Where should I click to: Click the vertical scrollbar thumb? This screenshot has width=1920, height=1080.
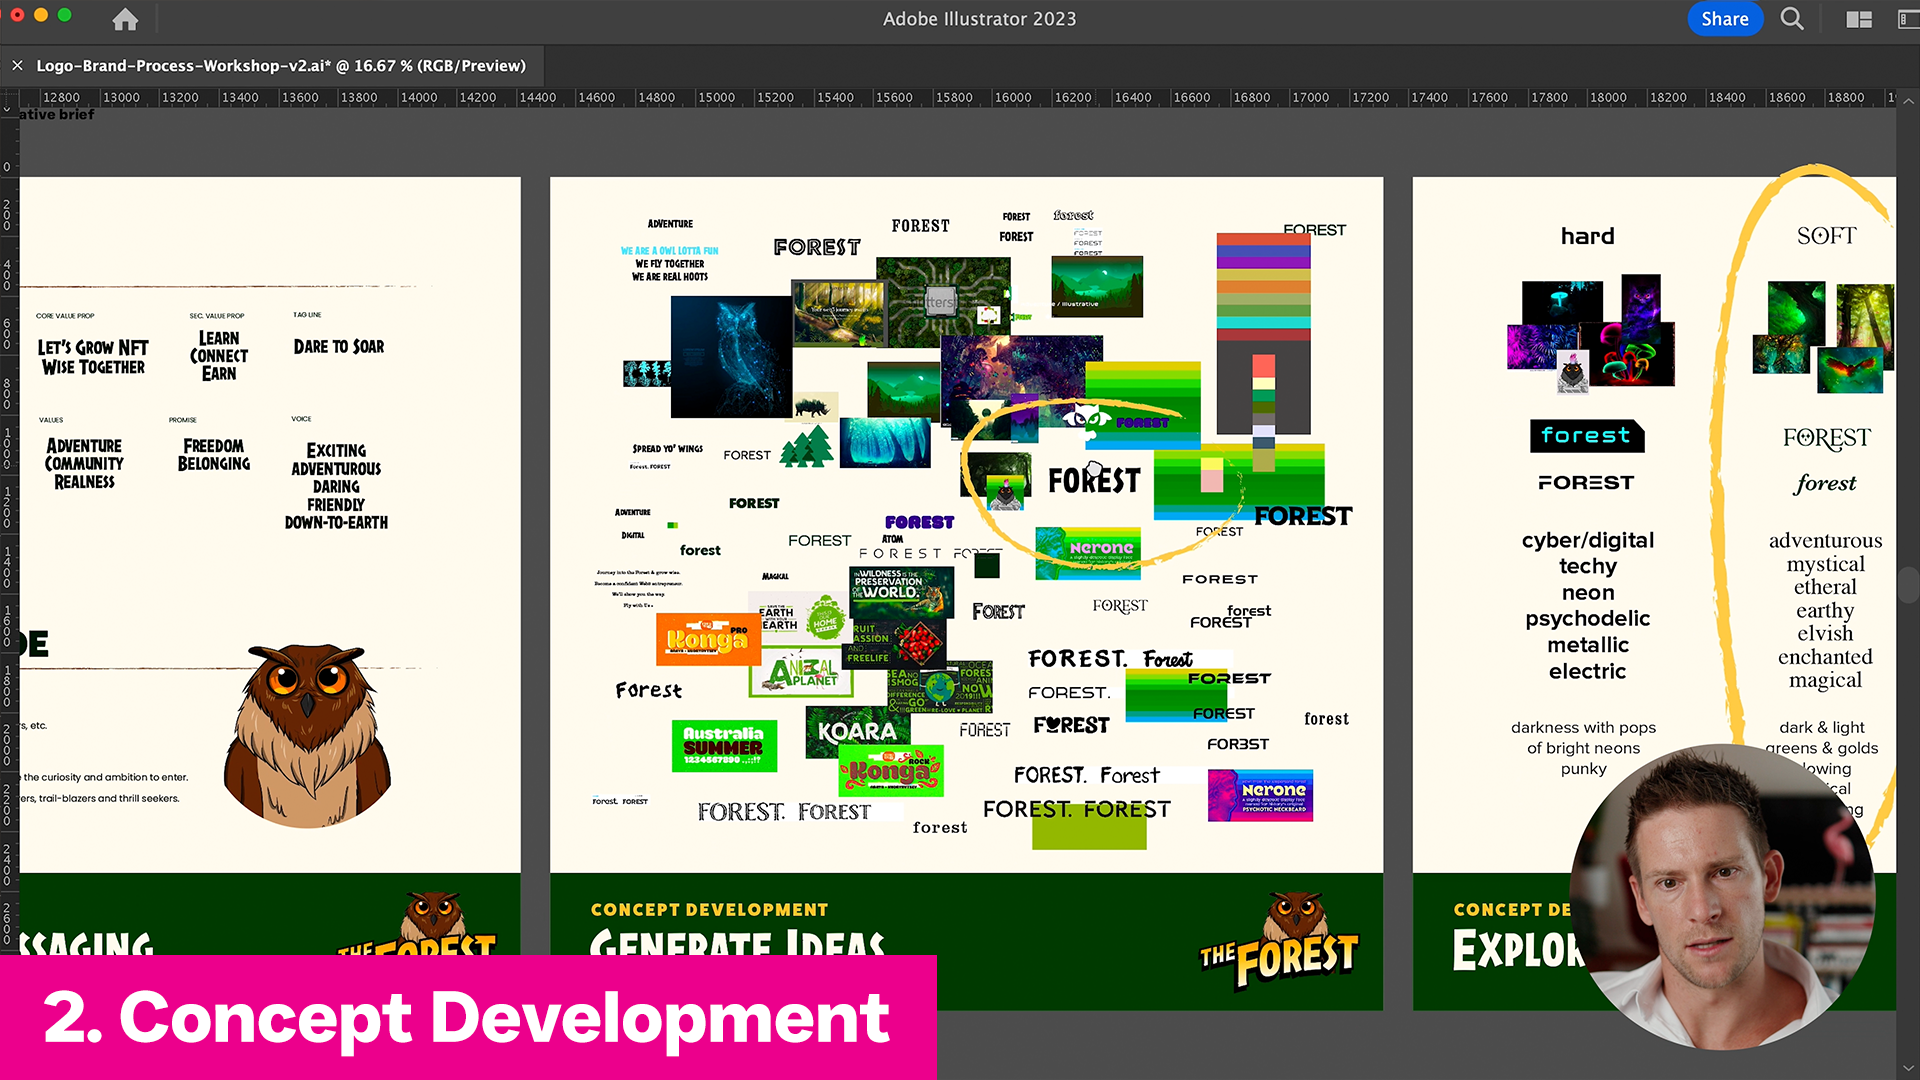1908,585
